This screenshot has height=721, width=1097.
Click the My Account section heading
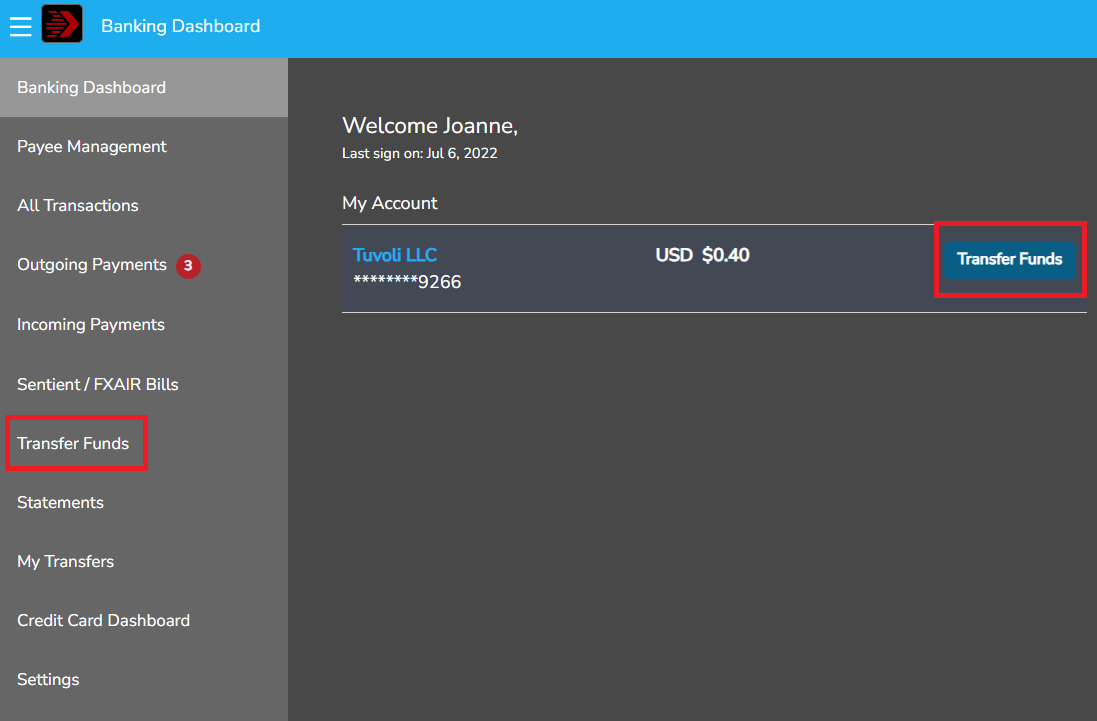390,203
